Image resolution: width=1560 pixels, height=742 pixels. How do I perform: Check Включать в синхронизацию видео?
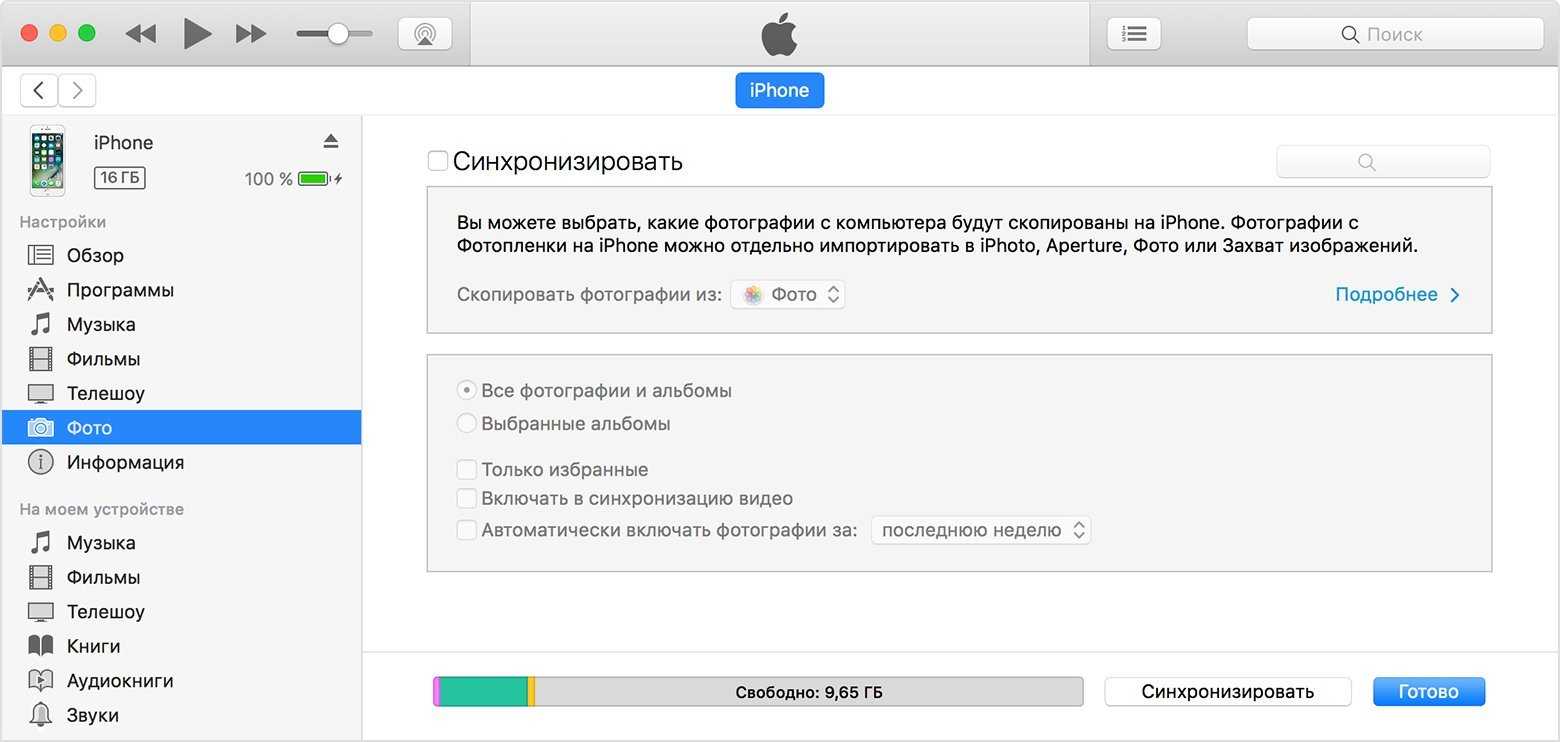coord(466,499)
